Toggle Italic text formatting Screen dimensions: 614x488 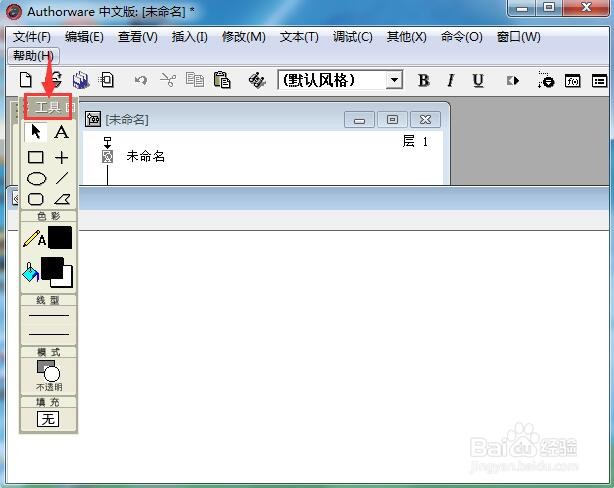click(x=450, y=80)
